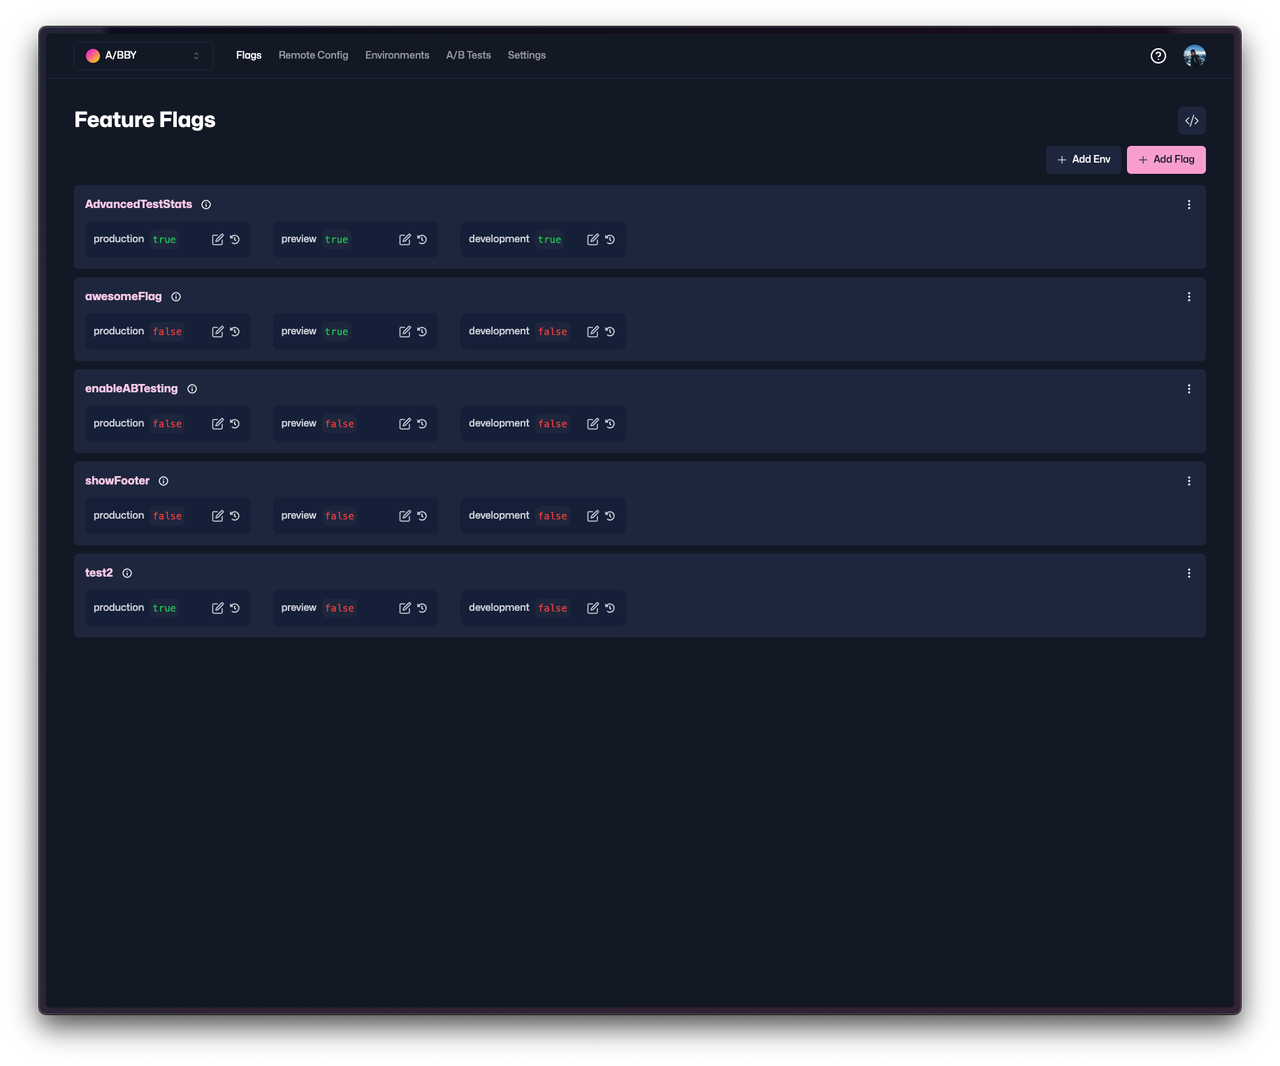
Task: View history for test2 production
Action: coord(235,608)
